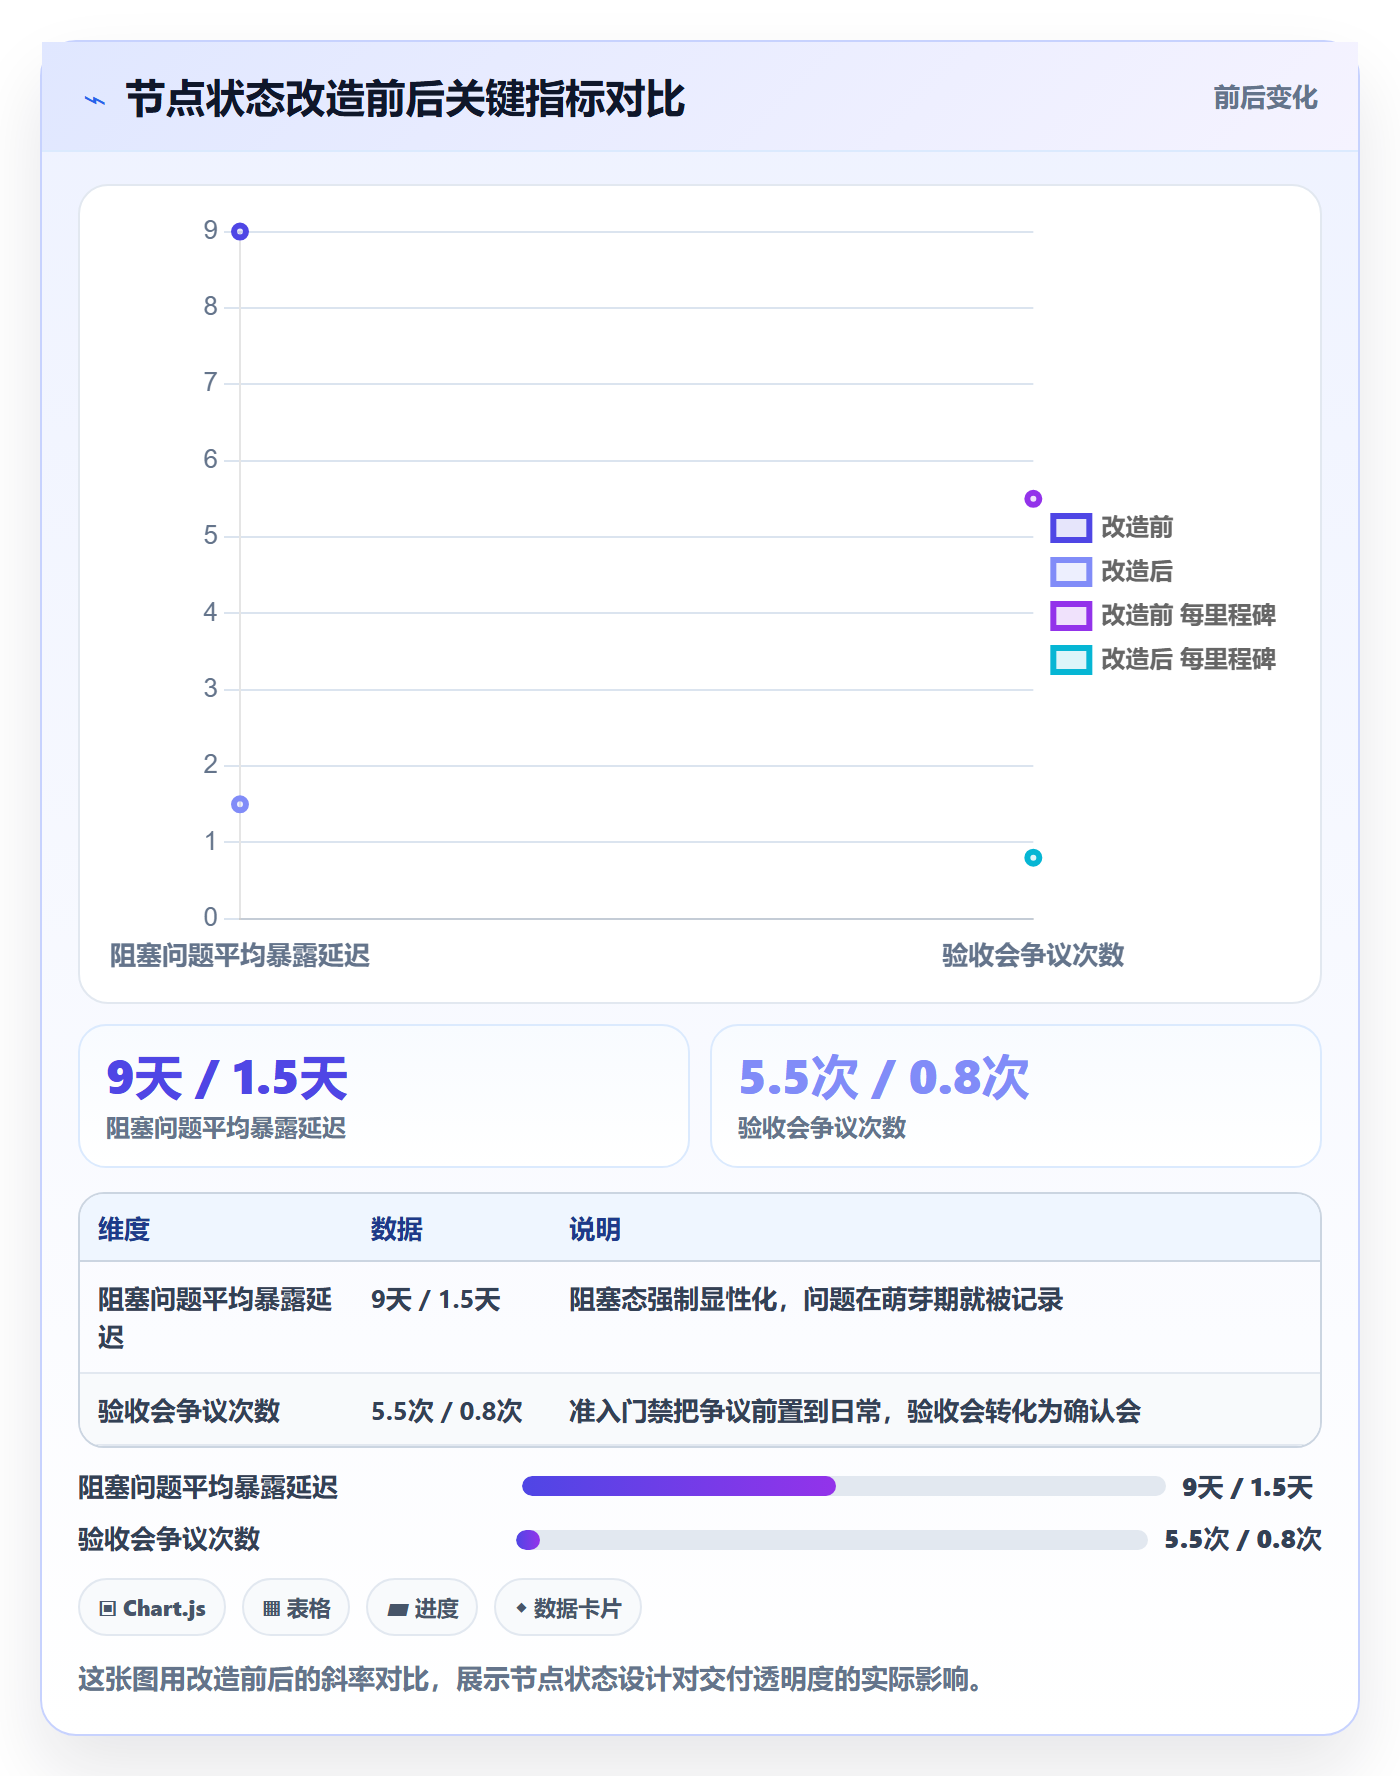Toggle the 改造前 每里程碑 legend swatch

pos(1070,616)
